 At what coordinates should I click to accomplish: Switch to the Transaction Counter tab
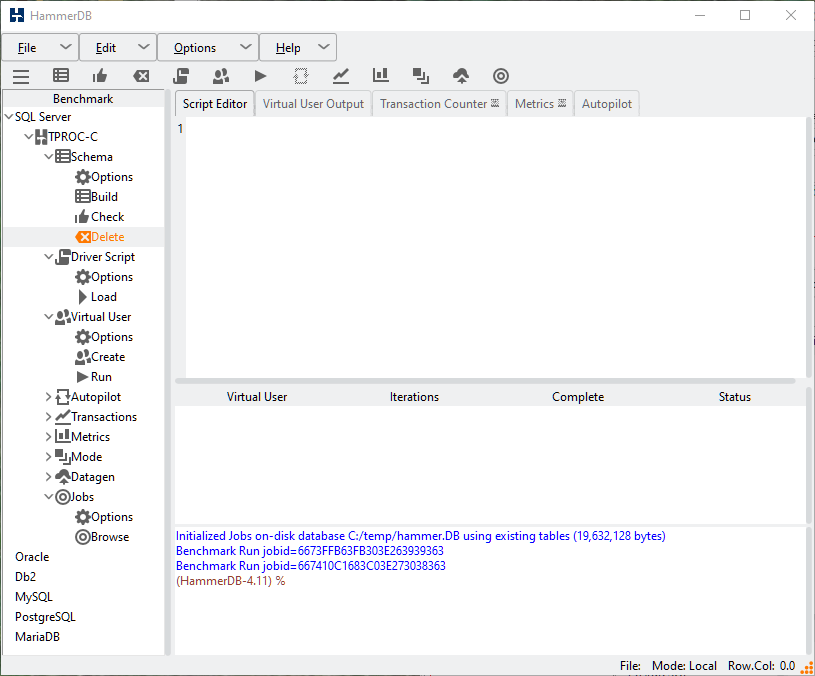[439, 103]
